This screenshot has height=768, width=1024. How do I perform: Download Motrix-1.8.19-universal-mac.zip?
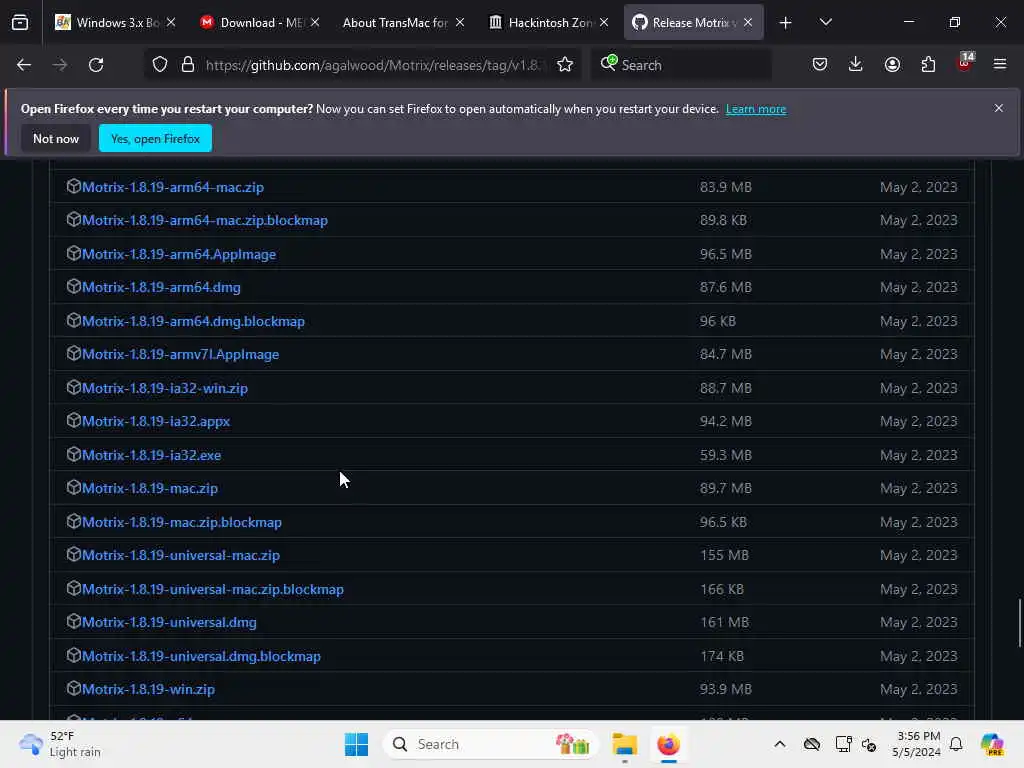(x=181, y=555)
